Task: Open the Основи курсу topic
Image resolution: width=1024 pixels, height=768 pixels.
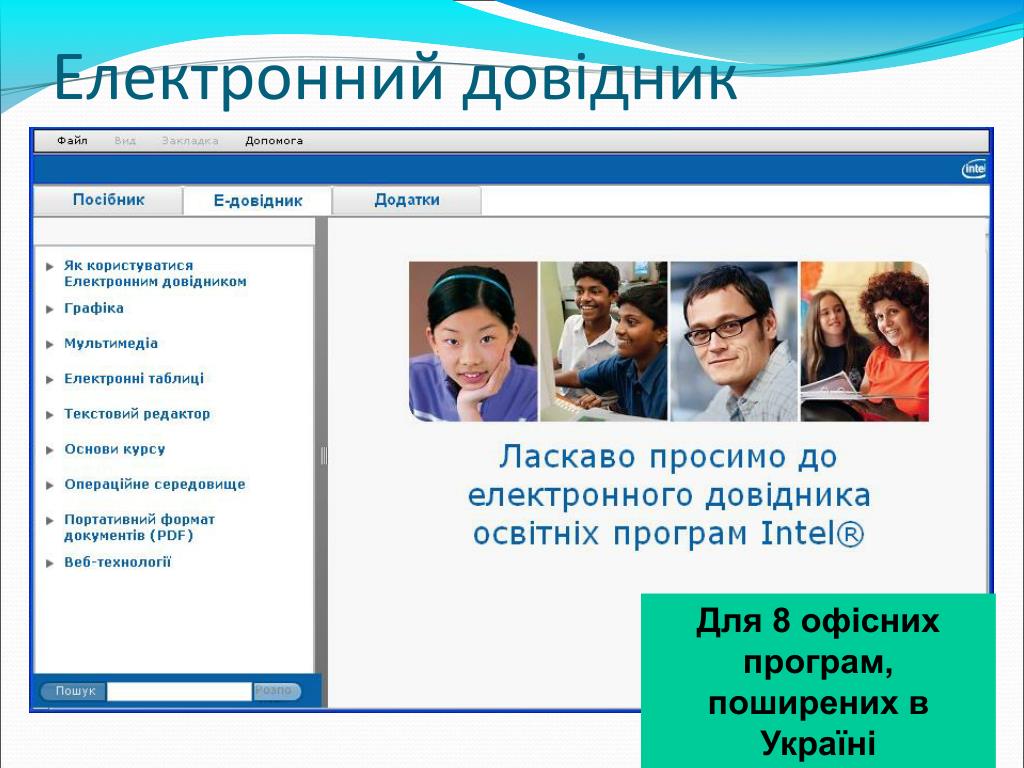Action: click(114, 449)
